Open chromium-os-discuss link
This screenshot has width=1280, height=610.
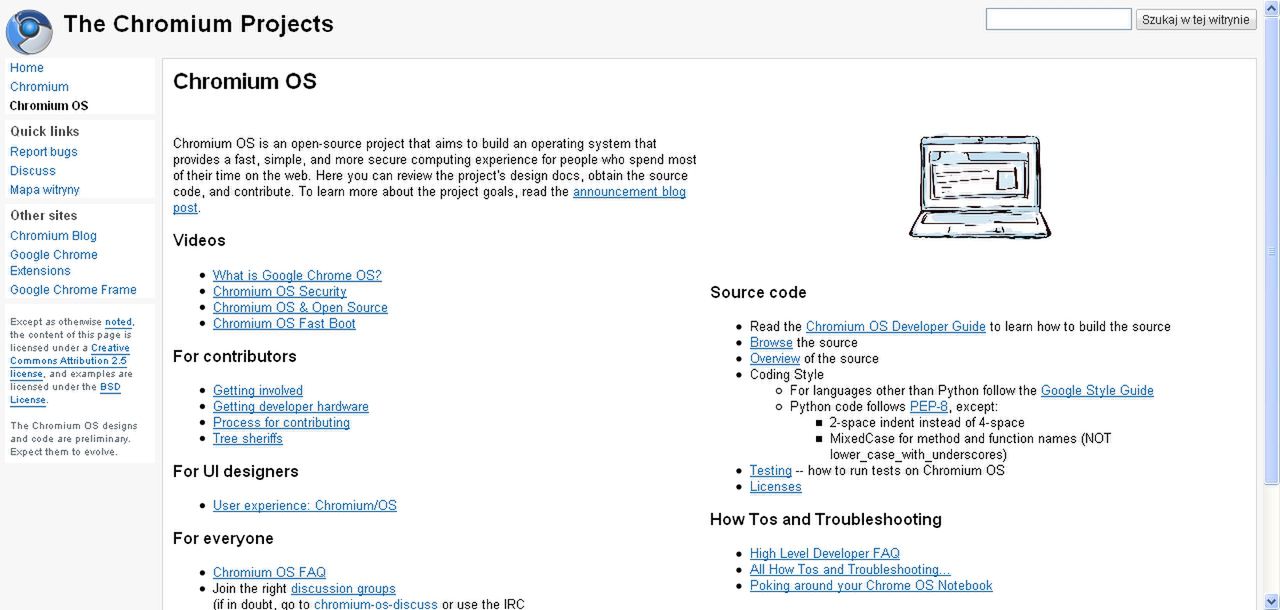pos(376,604)
